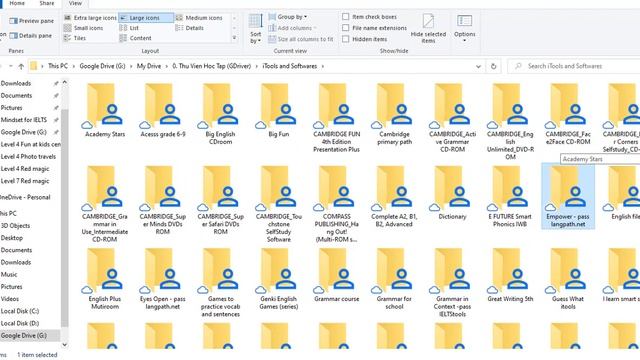The width and height of the screenshot is (640, 360).
Task: Open CAMBRIDGE FUN 4th Edition Presentation Plus folder
Action: coord(336,118)
